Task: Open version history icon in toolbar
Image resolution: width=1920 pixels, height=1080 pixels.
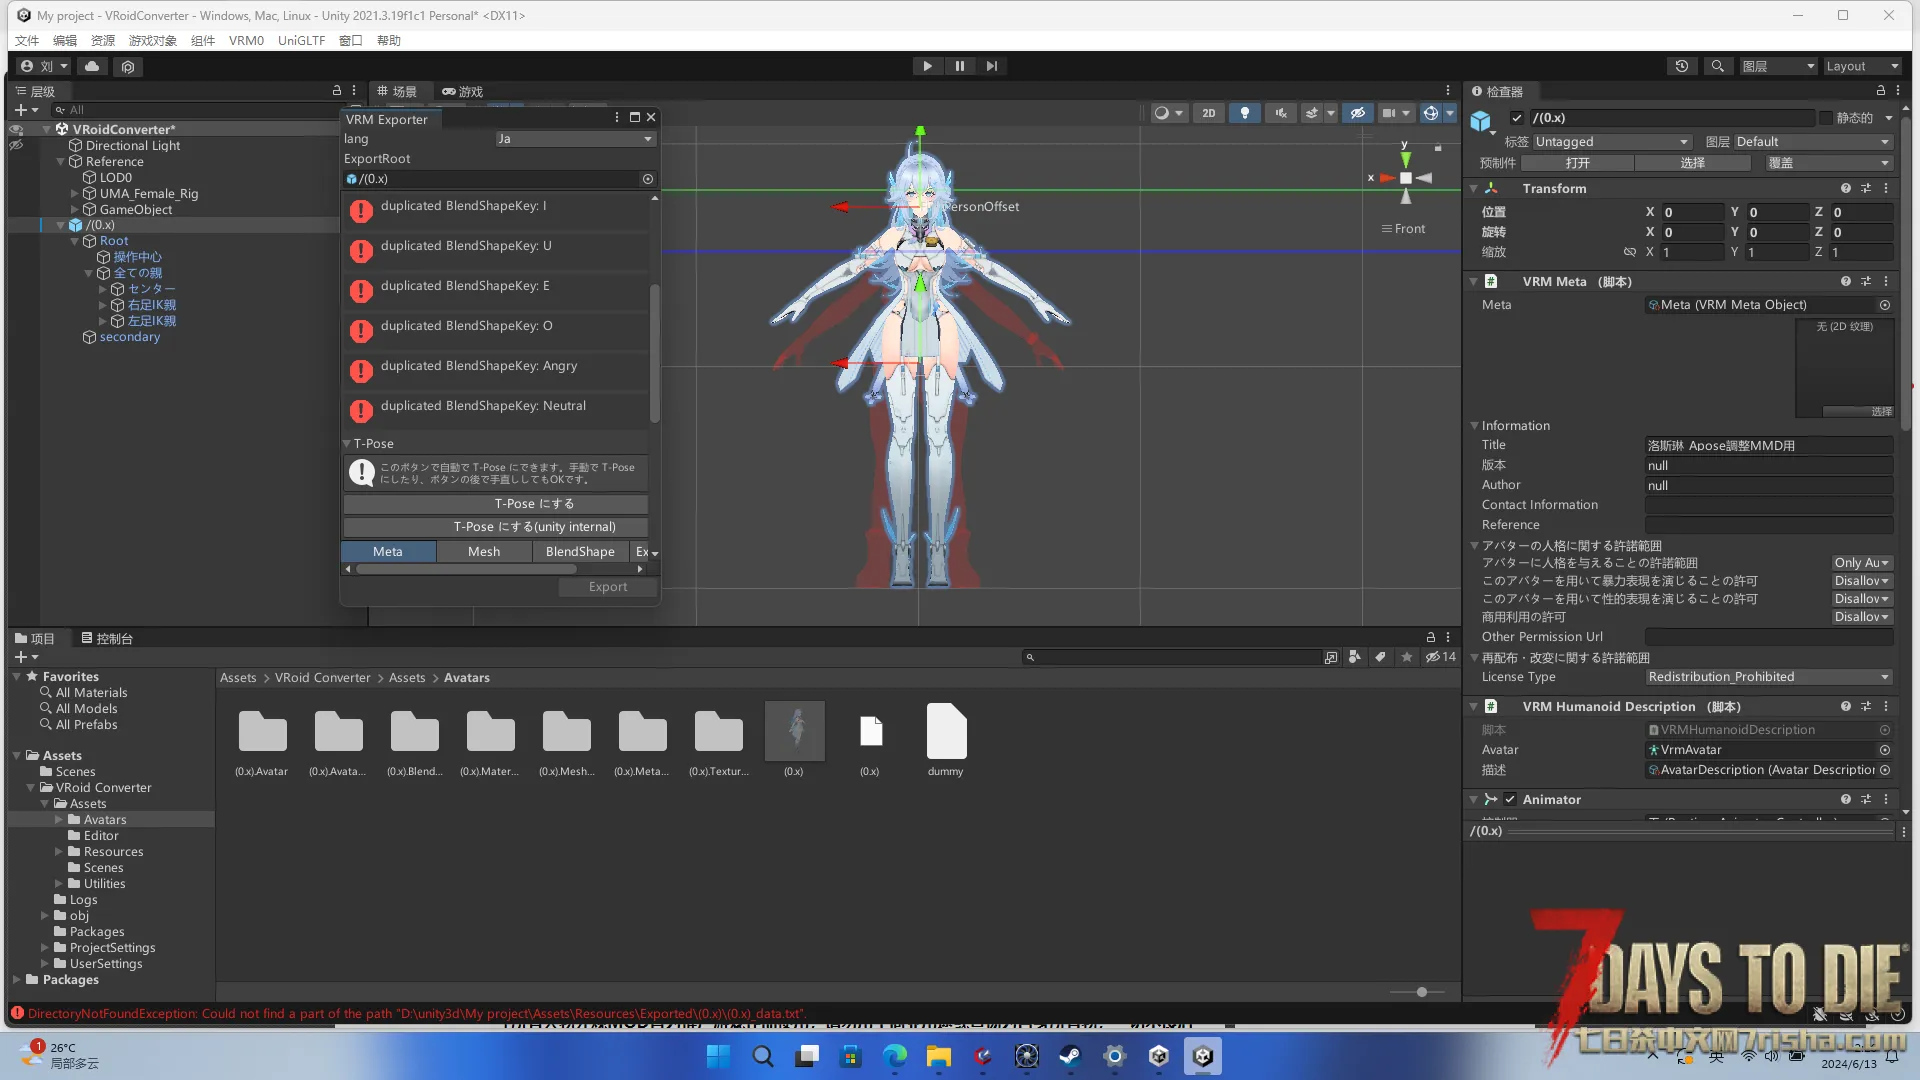Action: [x=1682, y=66]
